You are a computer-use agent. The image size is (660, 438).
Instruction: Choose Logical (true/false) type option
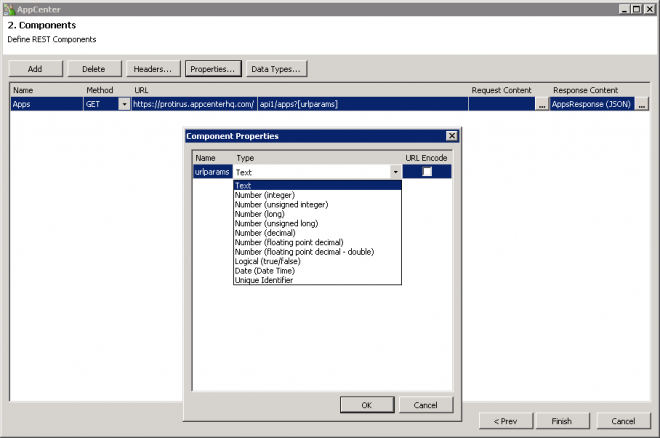point(317,261)
